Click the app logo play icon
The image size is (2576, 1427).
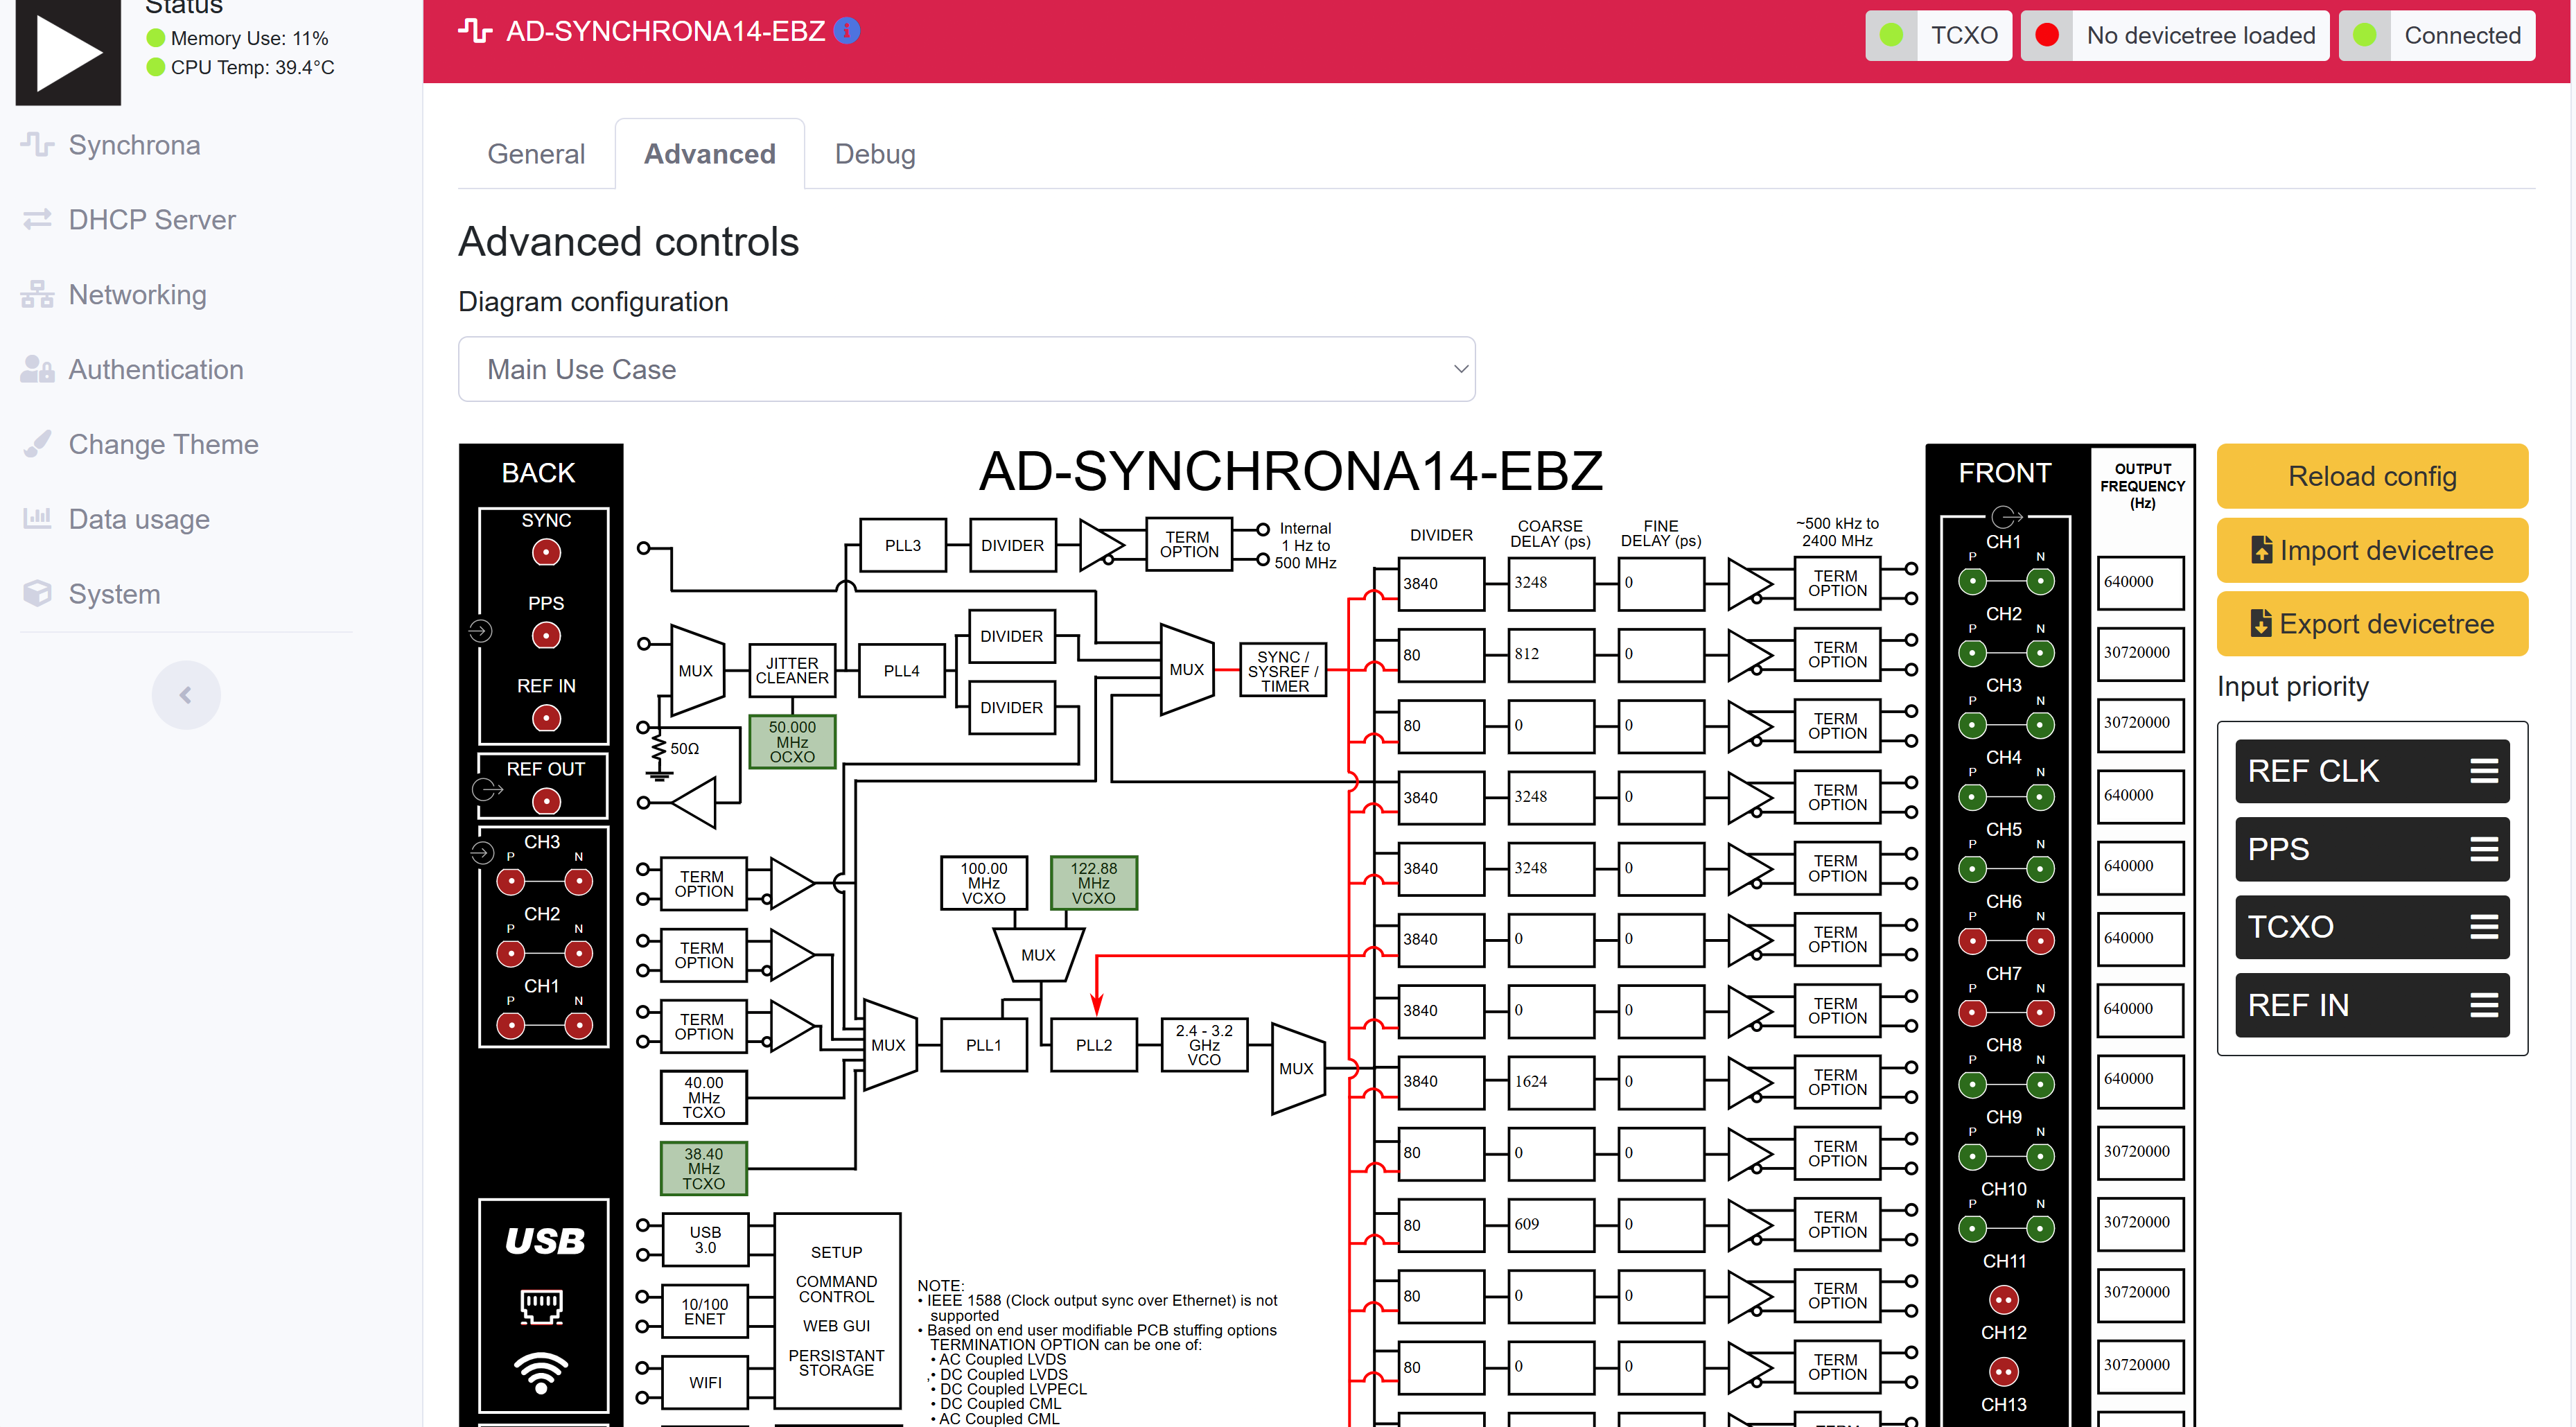tap(68, 51)
